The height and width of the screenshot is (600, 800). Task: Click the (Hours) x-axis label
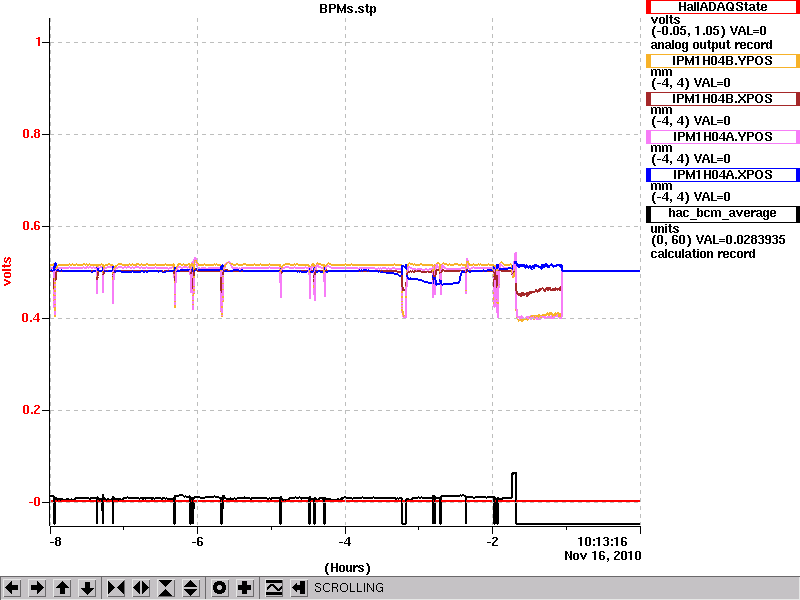(x=347, y=568)
